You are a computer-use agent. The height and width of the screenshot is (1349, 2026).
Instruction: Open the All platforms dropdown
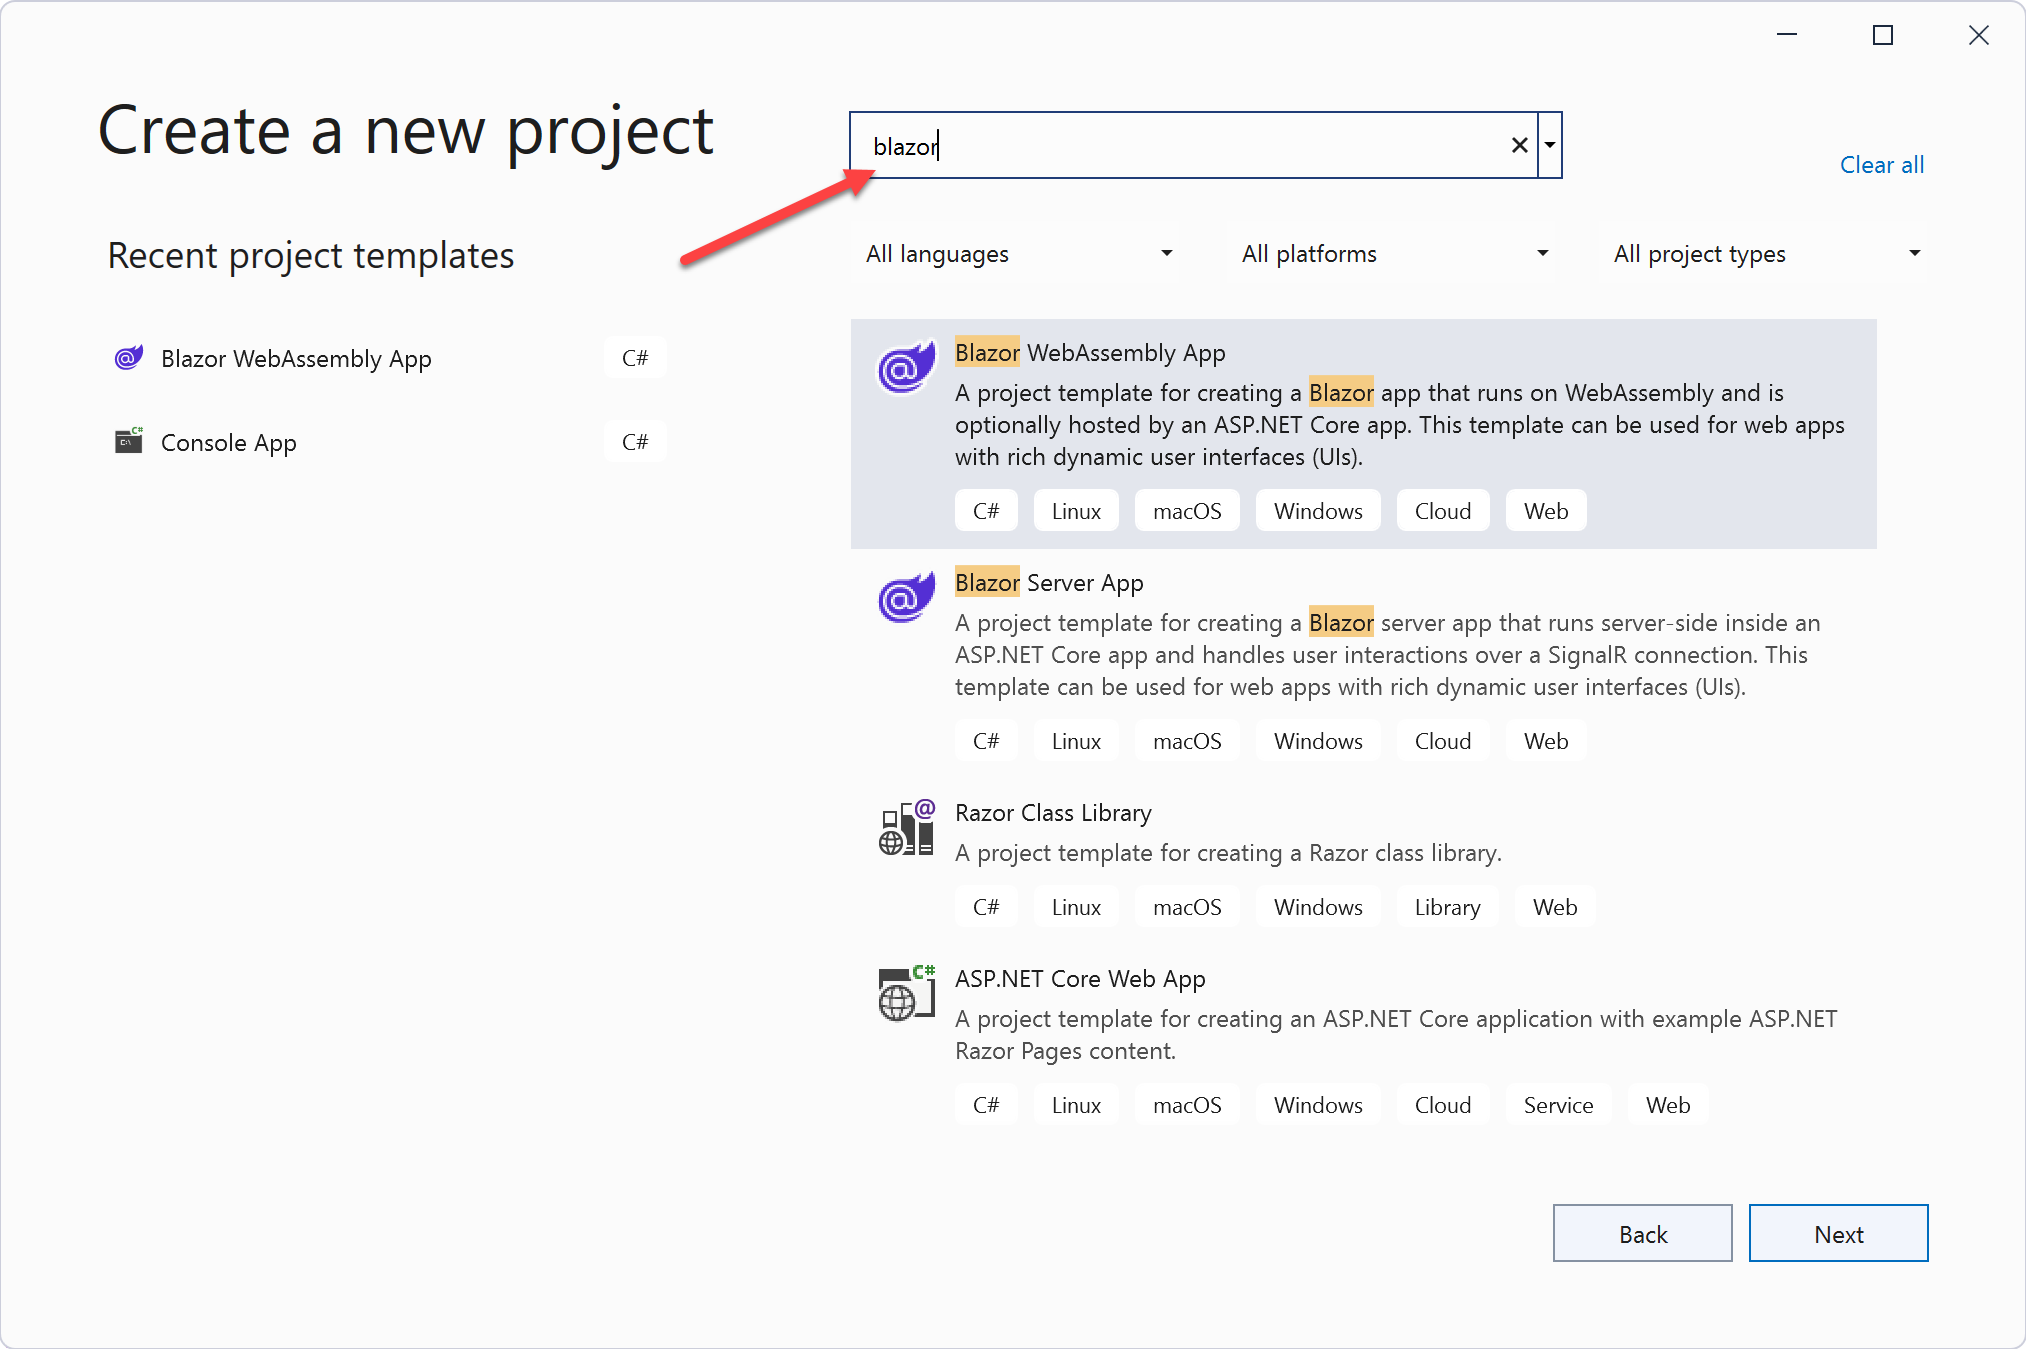pyautogui.click(x=1392, y=253)
